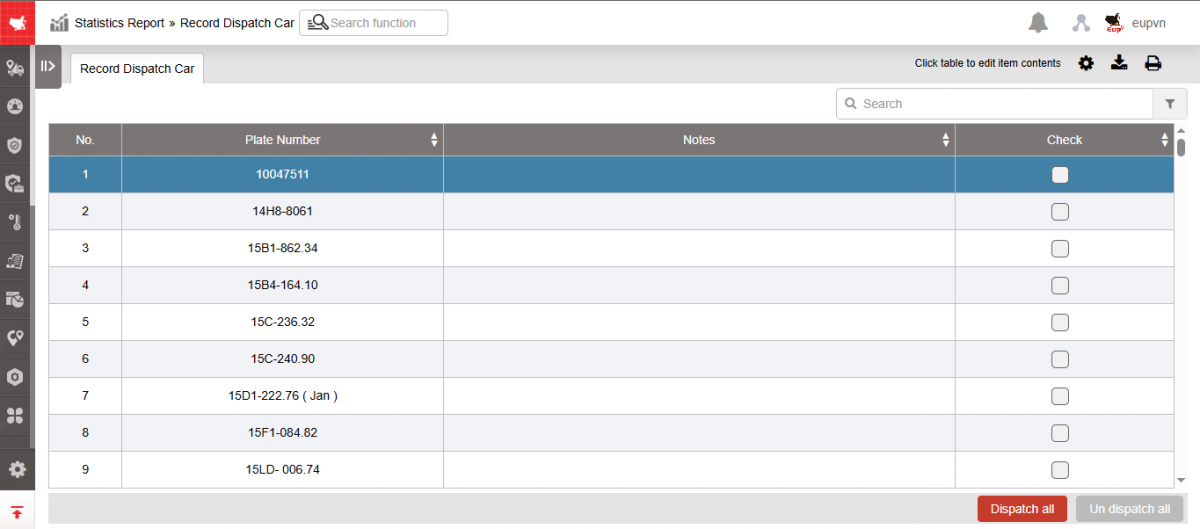Click the download/export icon

click(1120, 63)
